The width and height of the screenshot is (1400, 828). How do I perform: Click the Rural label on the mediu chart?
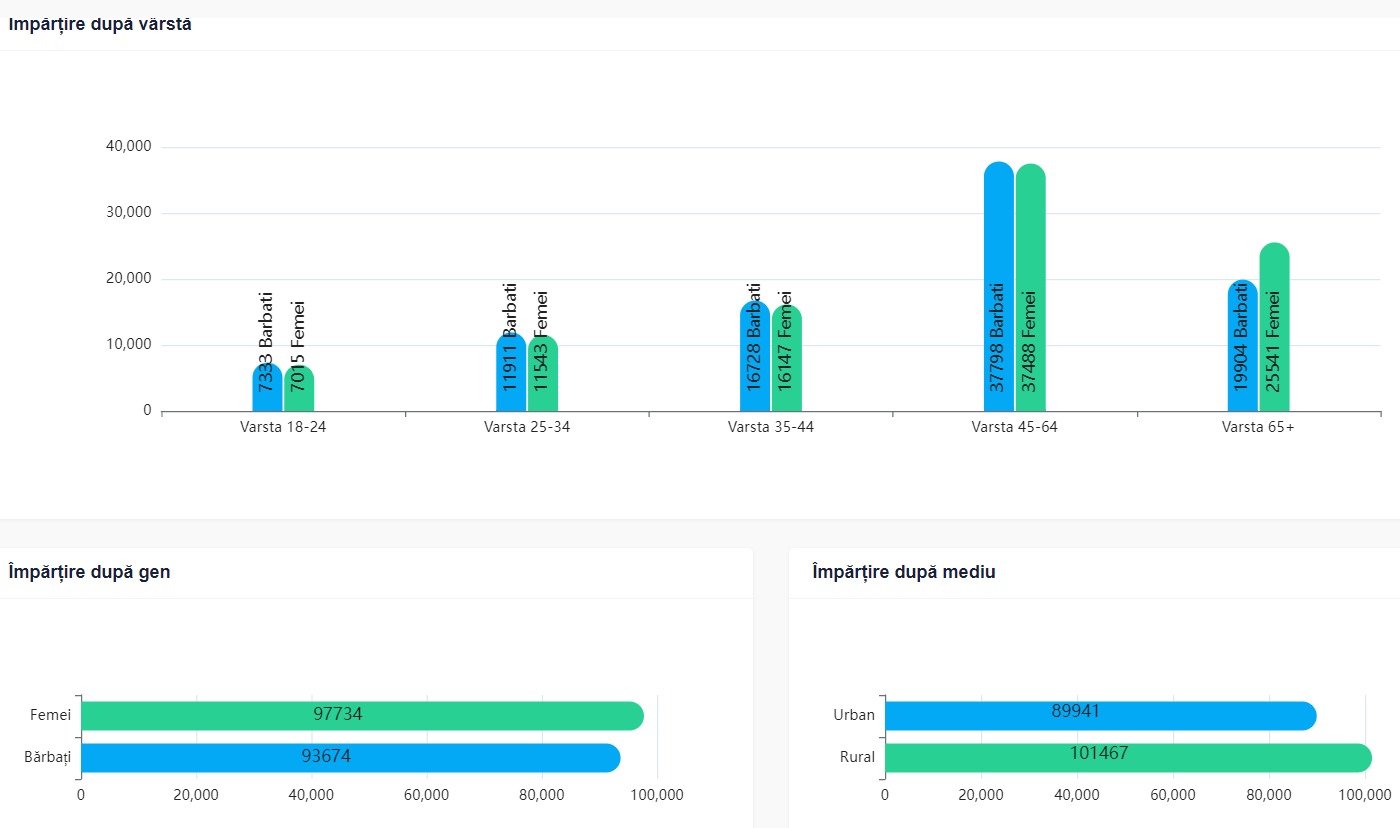[x=857, y=757]
